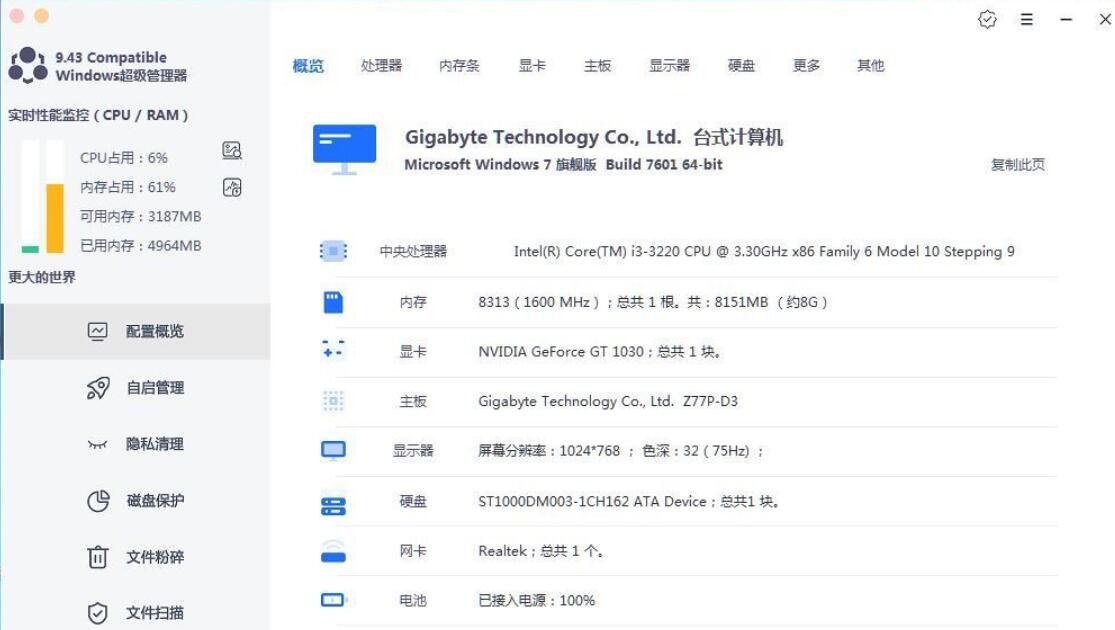The image size is (1115, 630).
Task: Open the 更多 tab
Action: tap(806, 66)
